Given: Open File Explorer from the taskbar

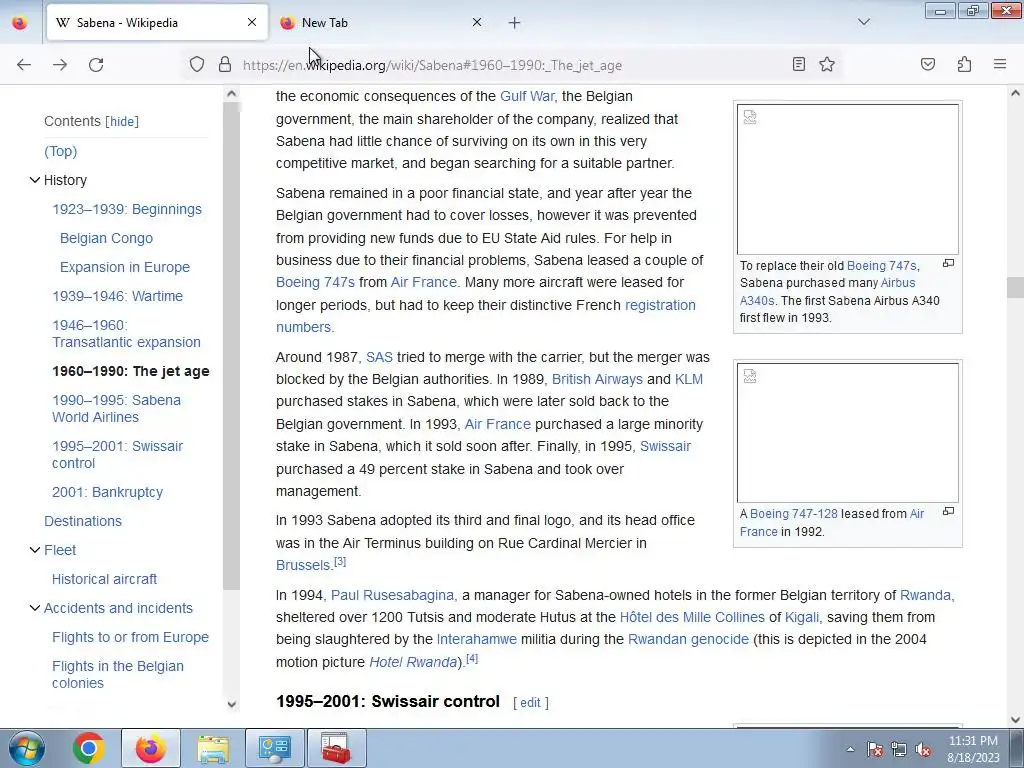Looking at the screenshot, I should coord(213,748).
